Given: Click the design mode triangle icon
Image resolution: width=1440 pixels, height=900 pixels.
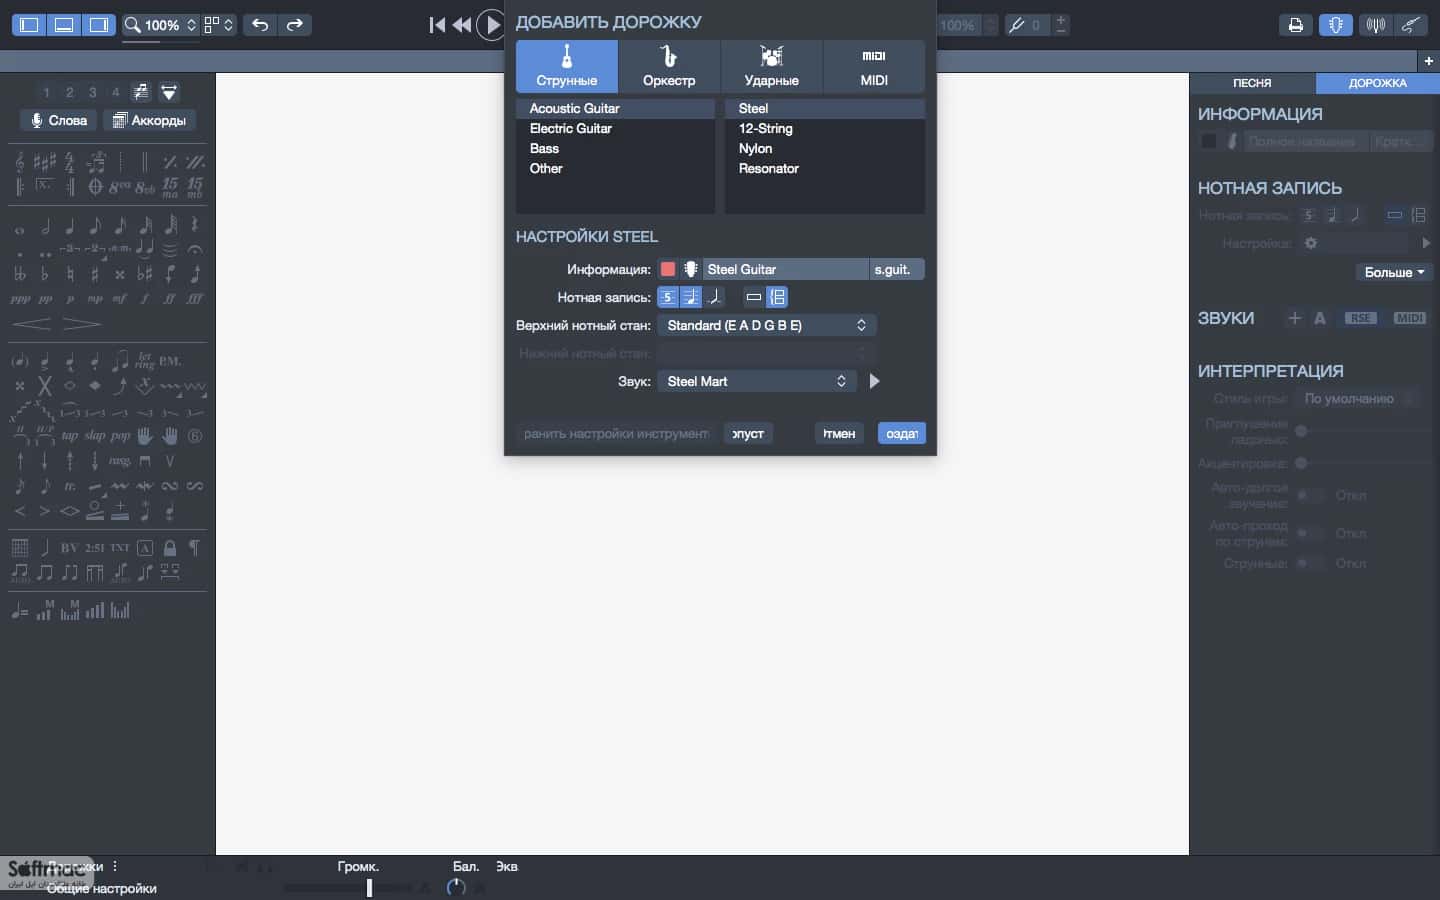Looking at the screenshot, I should point(169,92).
